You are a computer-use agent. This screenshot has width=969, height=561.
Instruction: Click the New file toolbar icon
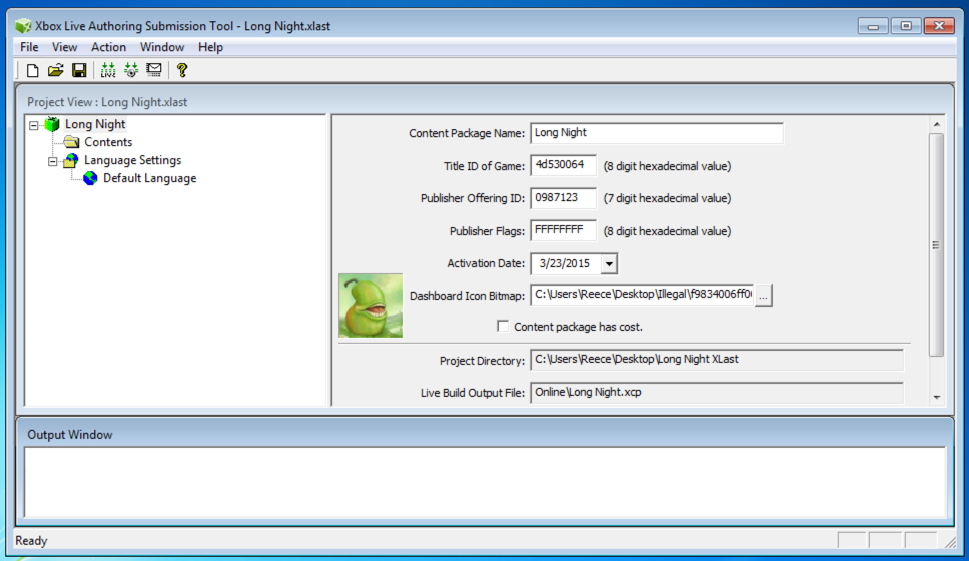pos(32,70)
